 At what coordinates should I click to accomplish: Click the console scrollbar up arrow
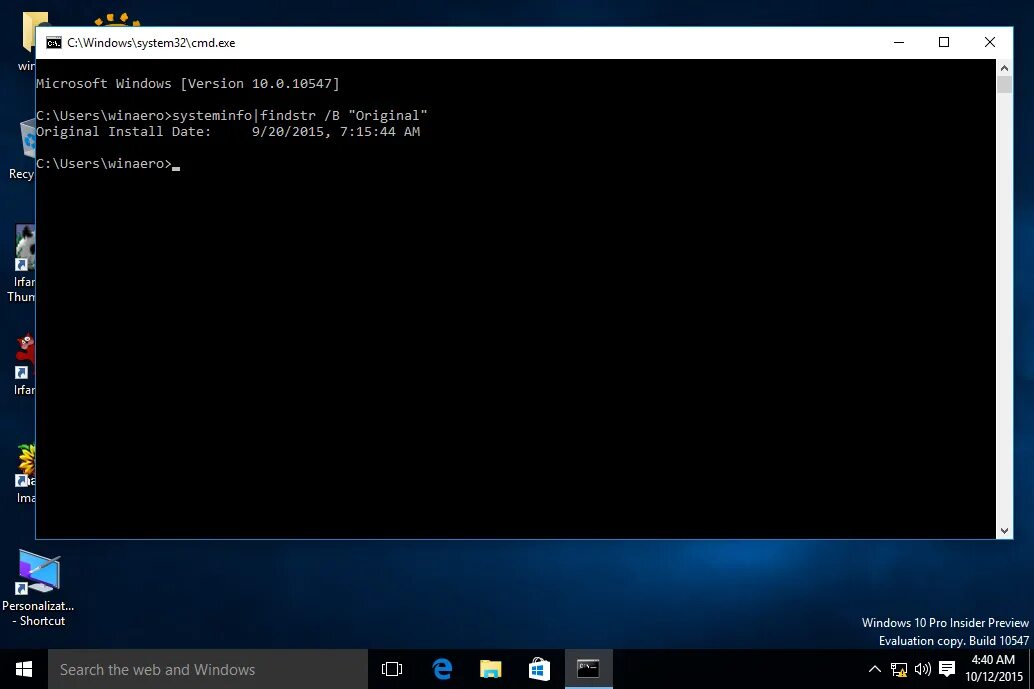[x=1004, y=68]
